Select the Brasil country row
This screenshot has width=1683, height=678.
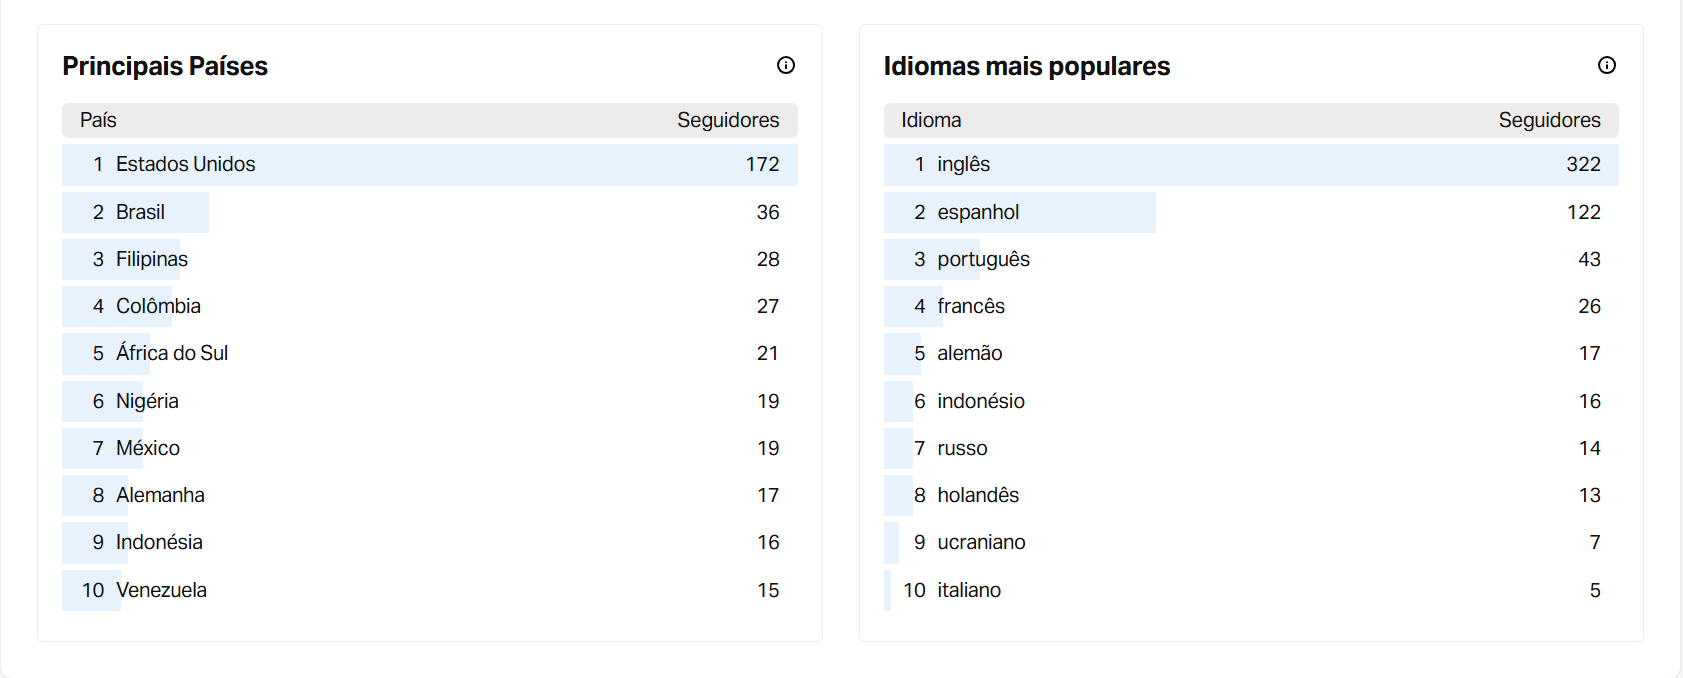coord(430,212)
